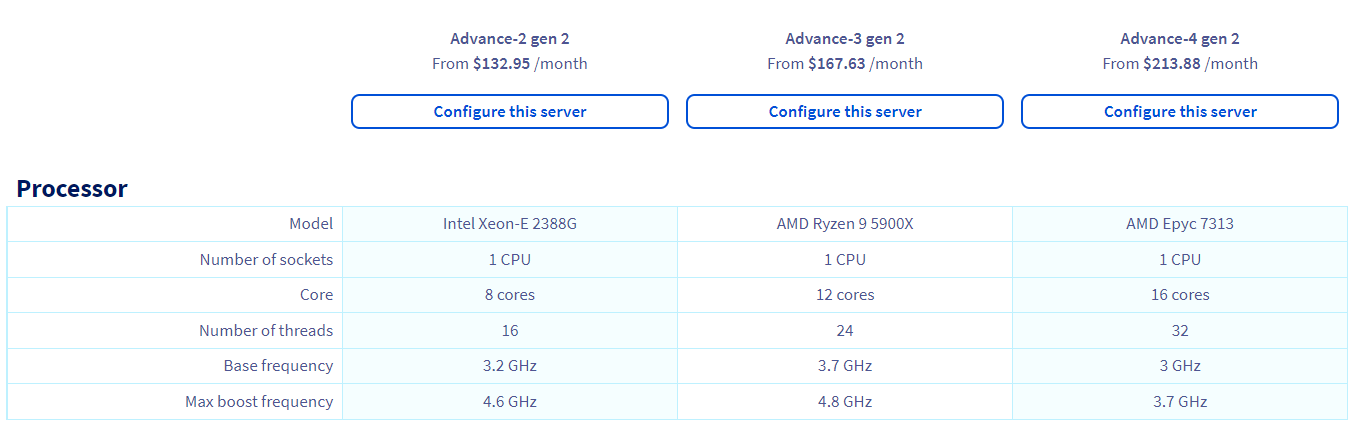Select the Advance-3 gen 2 title
This screenshot has height=432, width=1358.
[845, 39]
